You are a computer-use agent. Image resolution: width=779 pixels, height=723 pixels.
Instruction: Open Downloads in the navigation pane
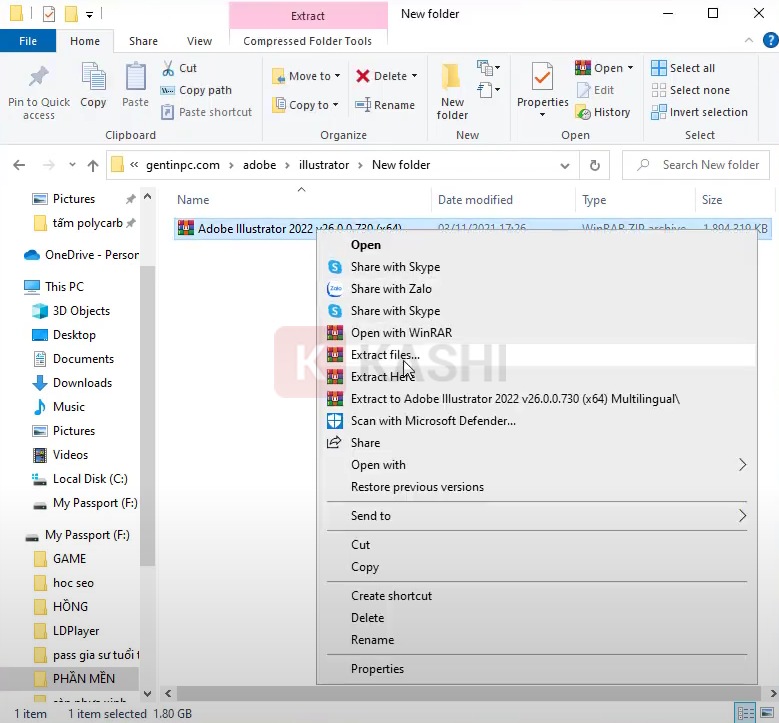(x=72, y=383)
